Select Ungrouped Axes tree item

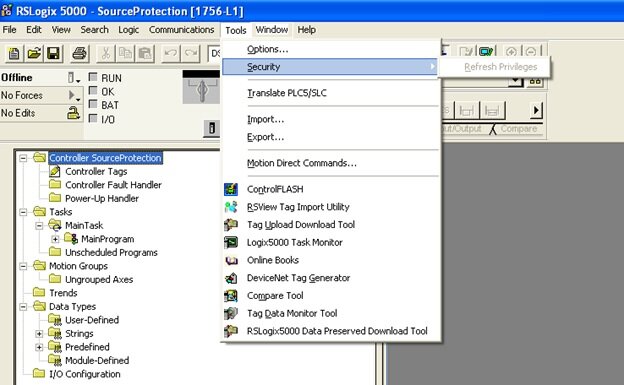tap(99, 279)
